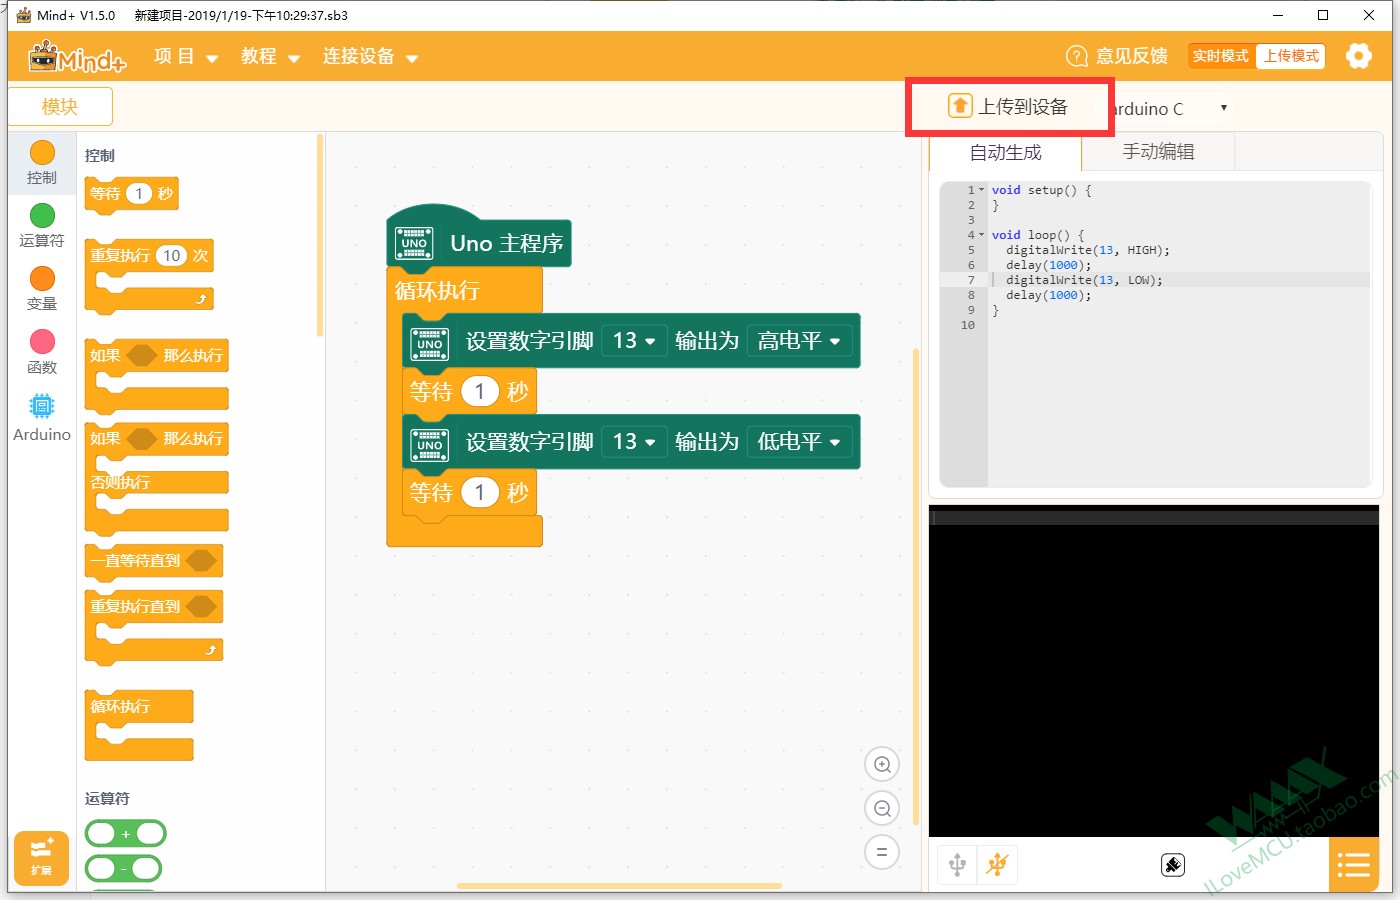Open the 低电平 output level dropdown
Viewport: 1400px width, 900px height.
(x=799, y=442)
